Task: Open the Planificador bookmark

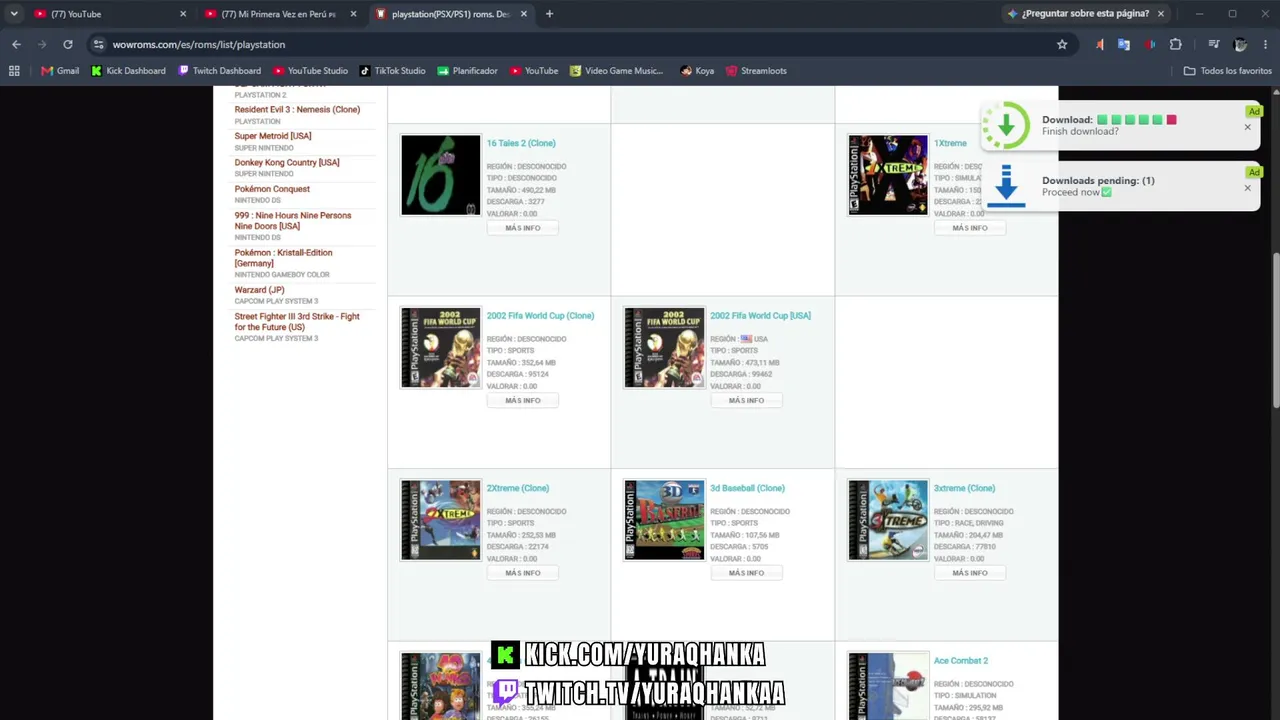Action: point(467,71)
